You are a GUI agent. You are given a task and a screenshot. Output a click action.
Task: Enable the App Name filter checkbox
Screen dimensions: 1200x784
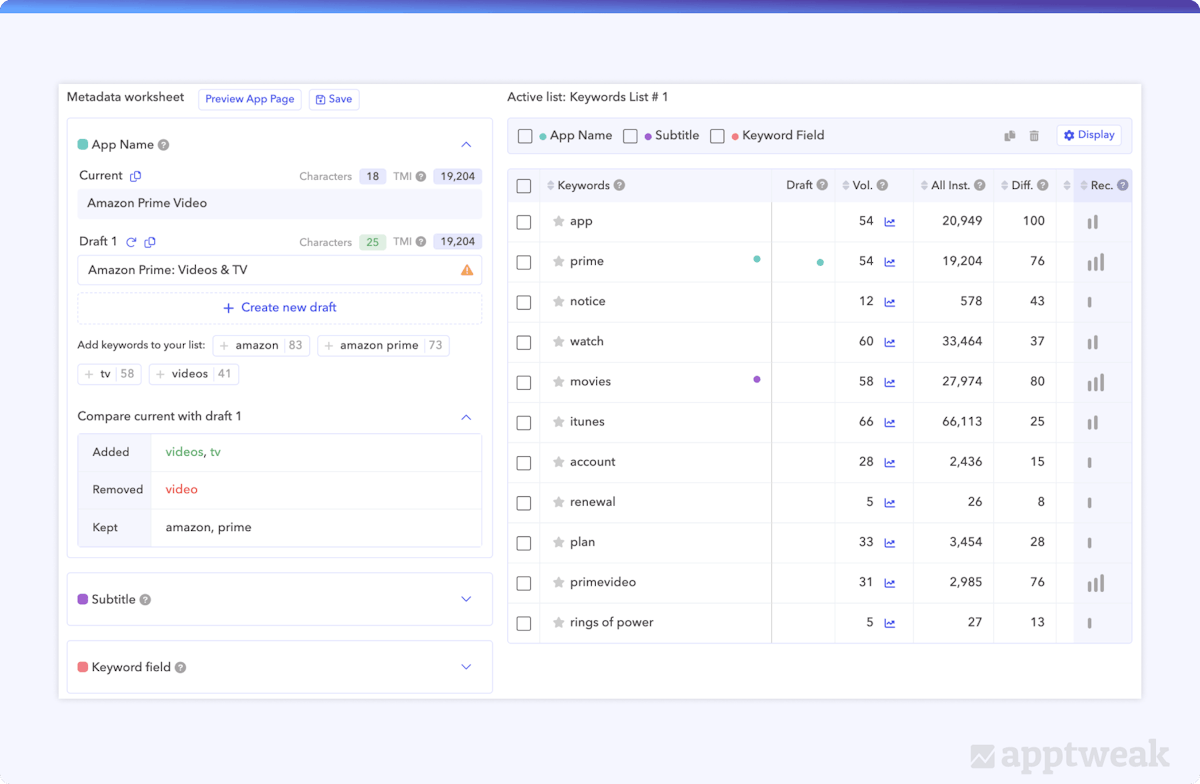coord(525,136)
